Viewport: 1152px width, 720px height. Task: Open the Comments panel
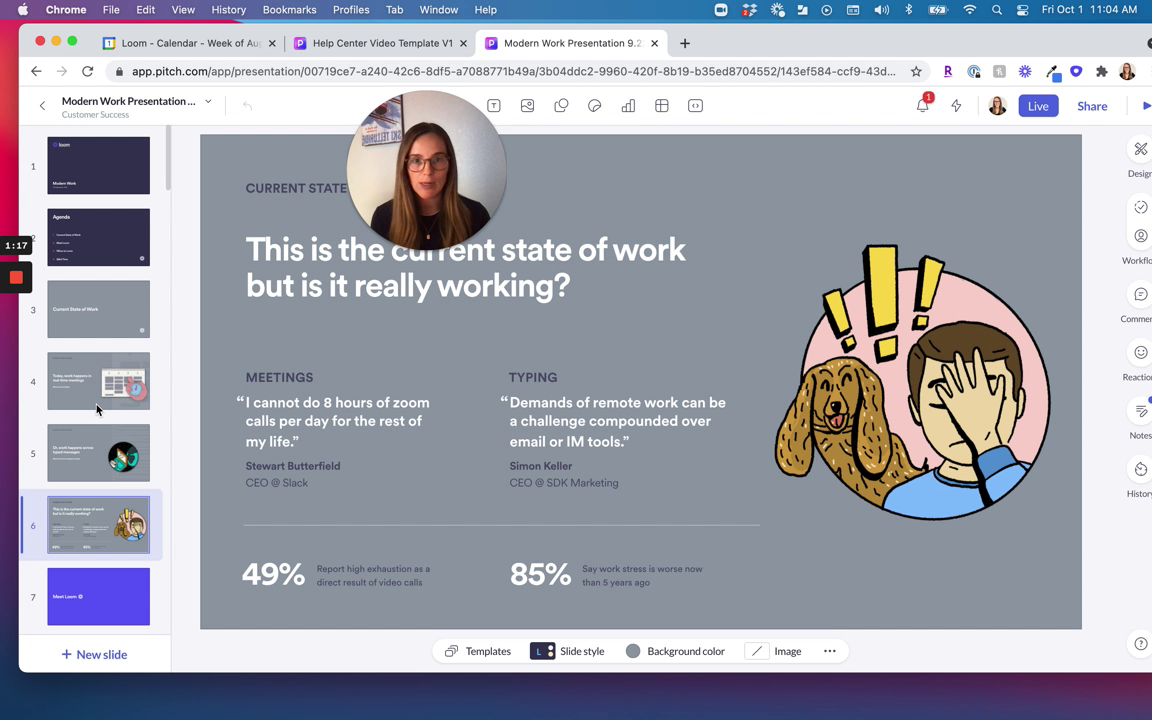pyautogui.click(x=1141, y=294)
